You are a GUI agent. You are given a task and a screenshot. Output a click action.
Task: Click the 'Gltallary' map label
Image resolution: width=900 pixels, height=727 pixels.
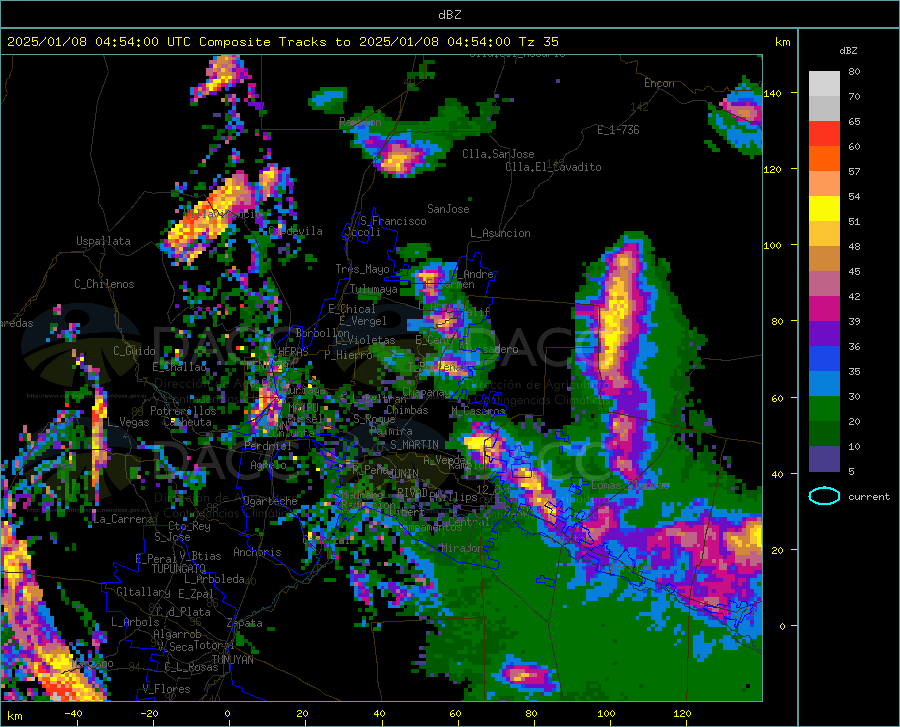click(143, 592)
